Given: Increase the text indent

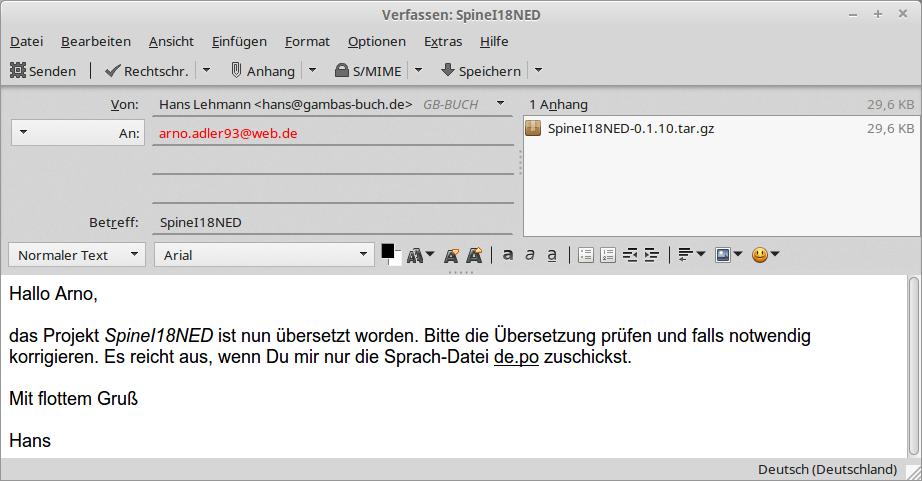Looking at the screenshot, I should point(652,255).
